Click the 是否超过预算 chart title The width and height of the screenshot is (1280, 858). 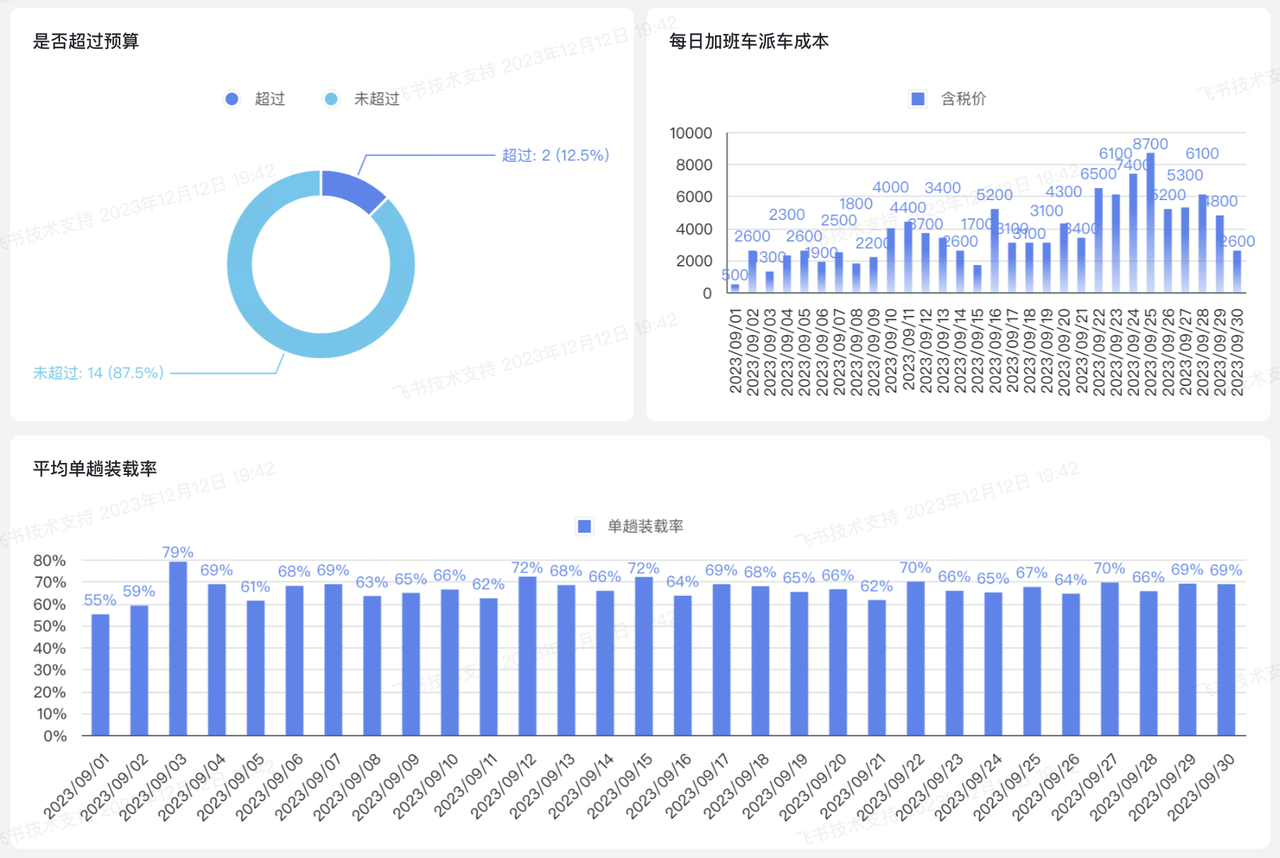coord(86,42)
